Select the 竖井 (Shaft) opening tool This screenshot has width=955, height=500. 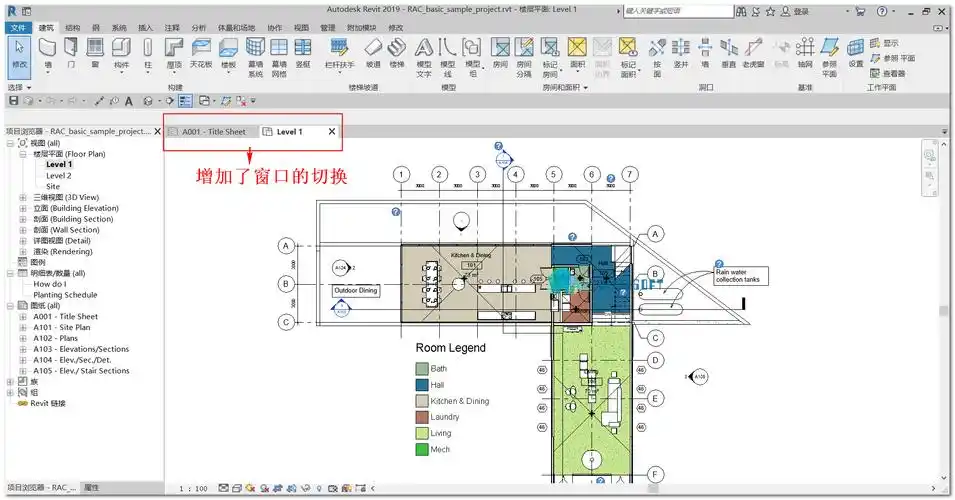pos(680,54)
